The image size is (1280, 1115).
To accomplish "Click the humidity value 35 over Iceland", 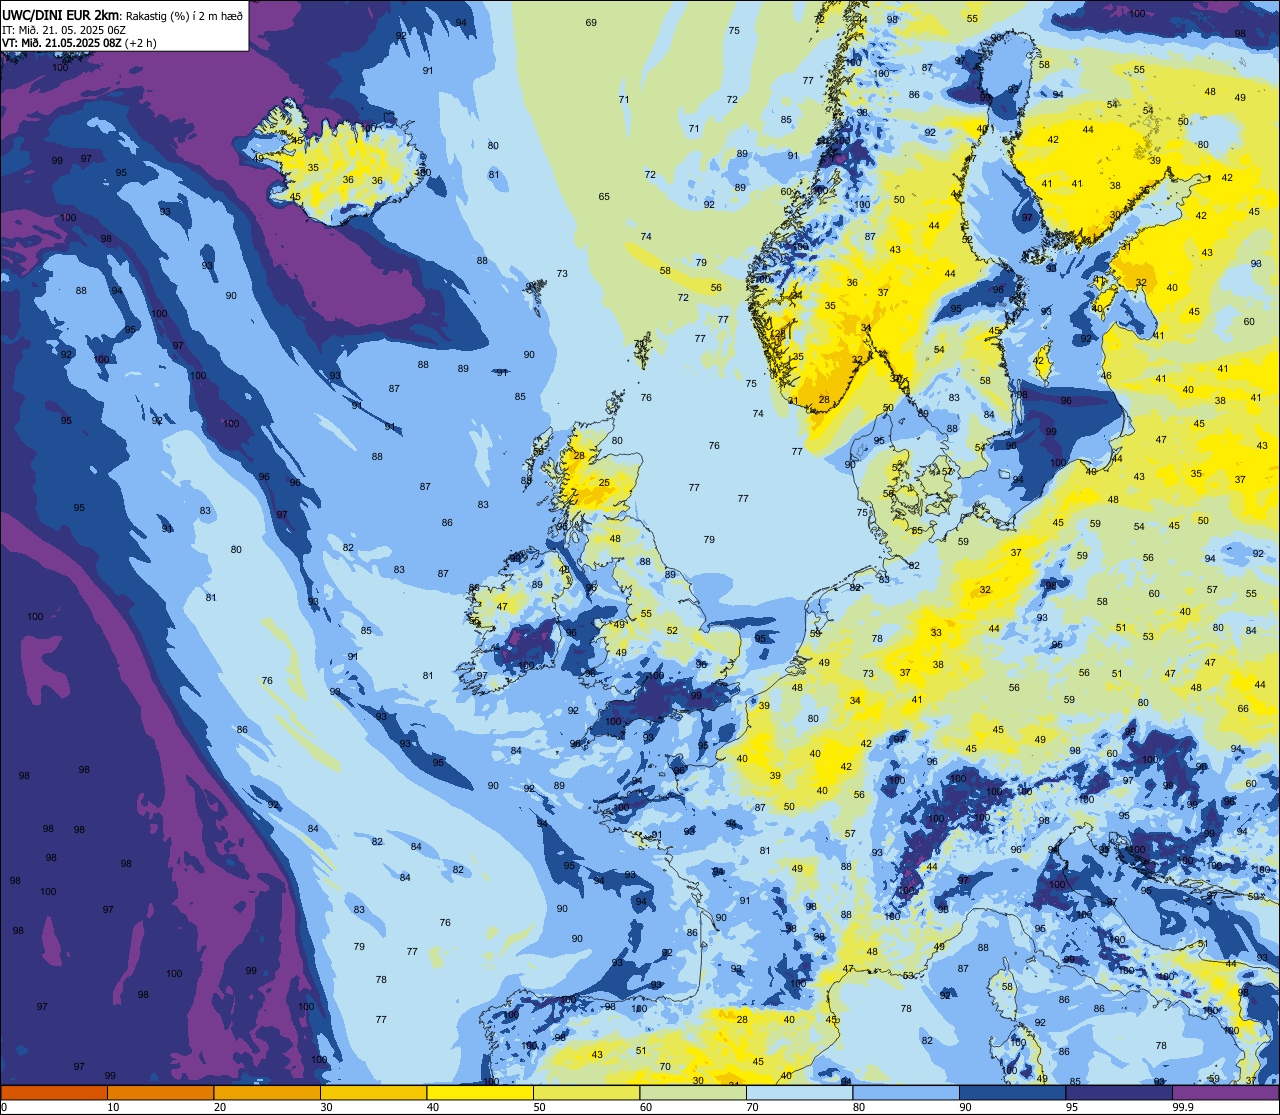I will [x=313, y=168].
